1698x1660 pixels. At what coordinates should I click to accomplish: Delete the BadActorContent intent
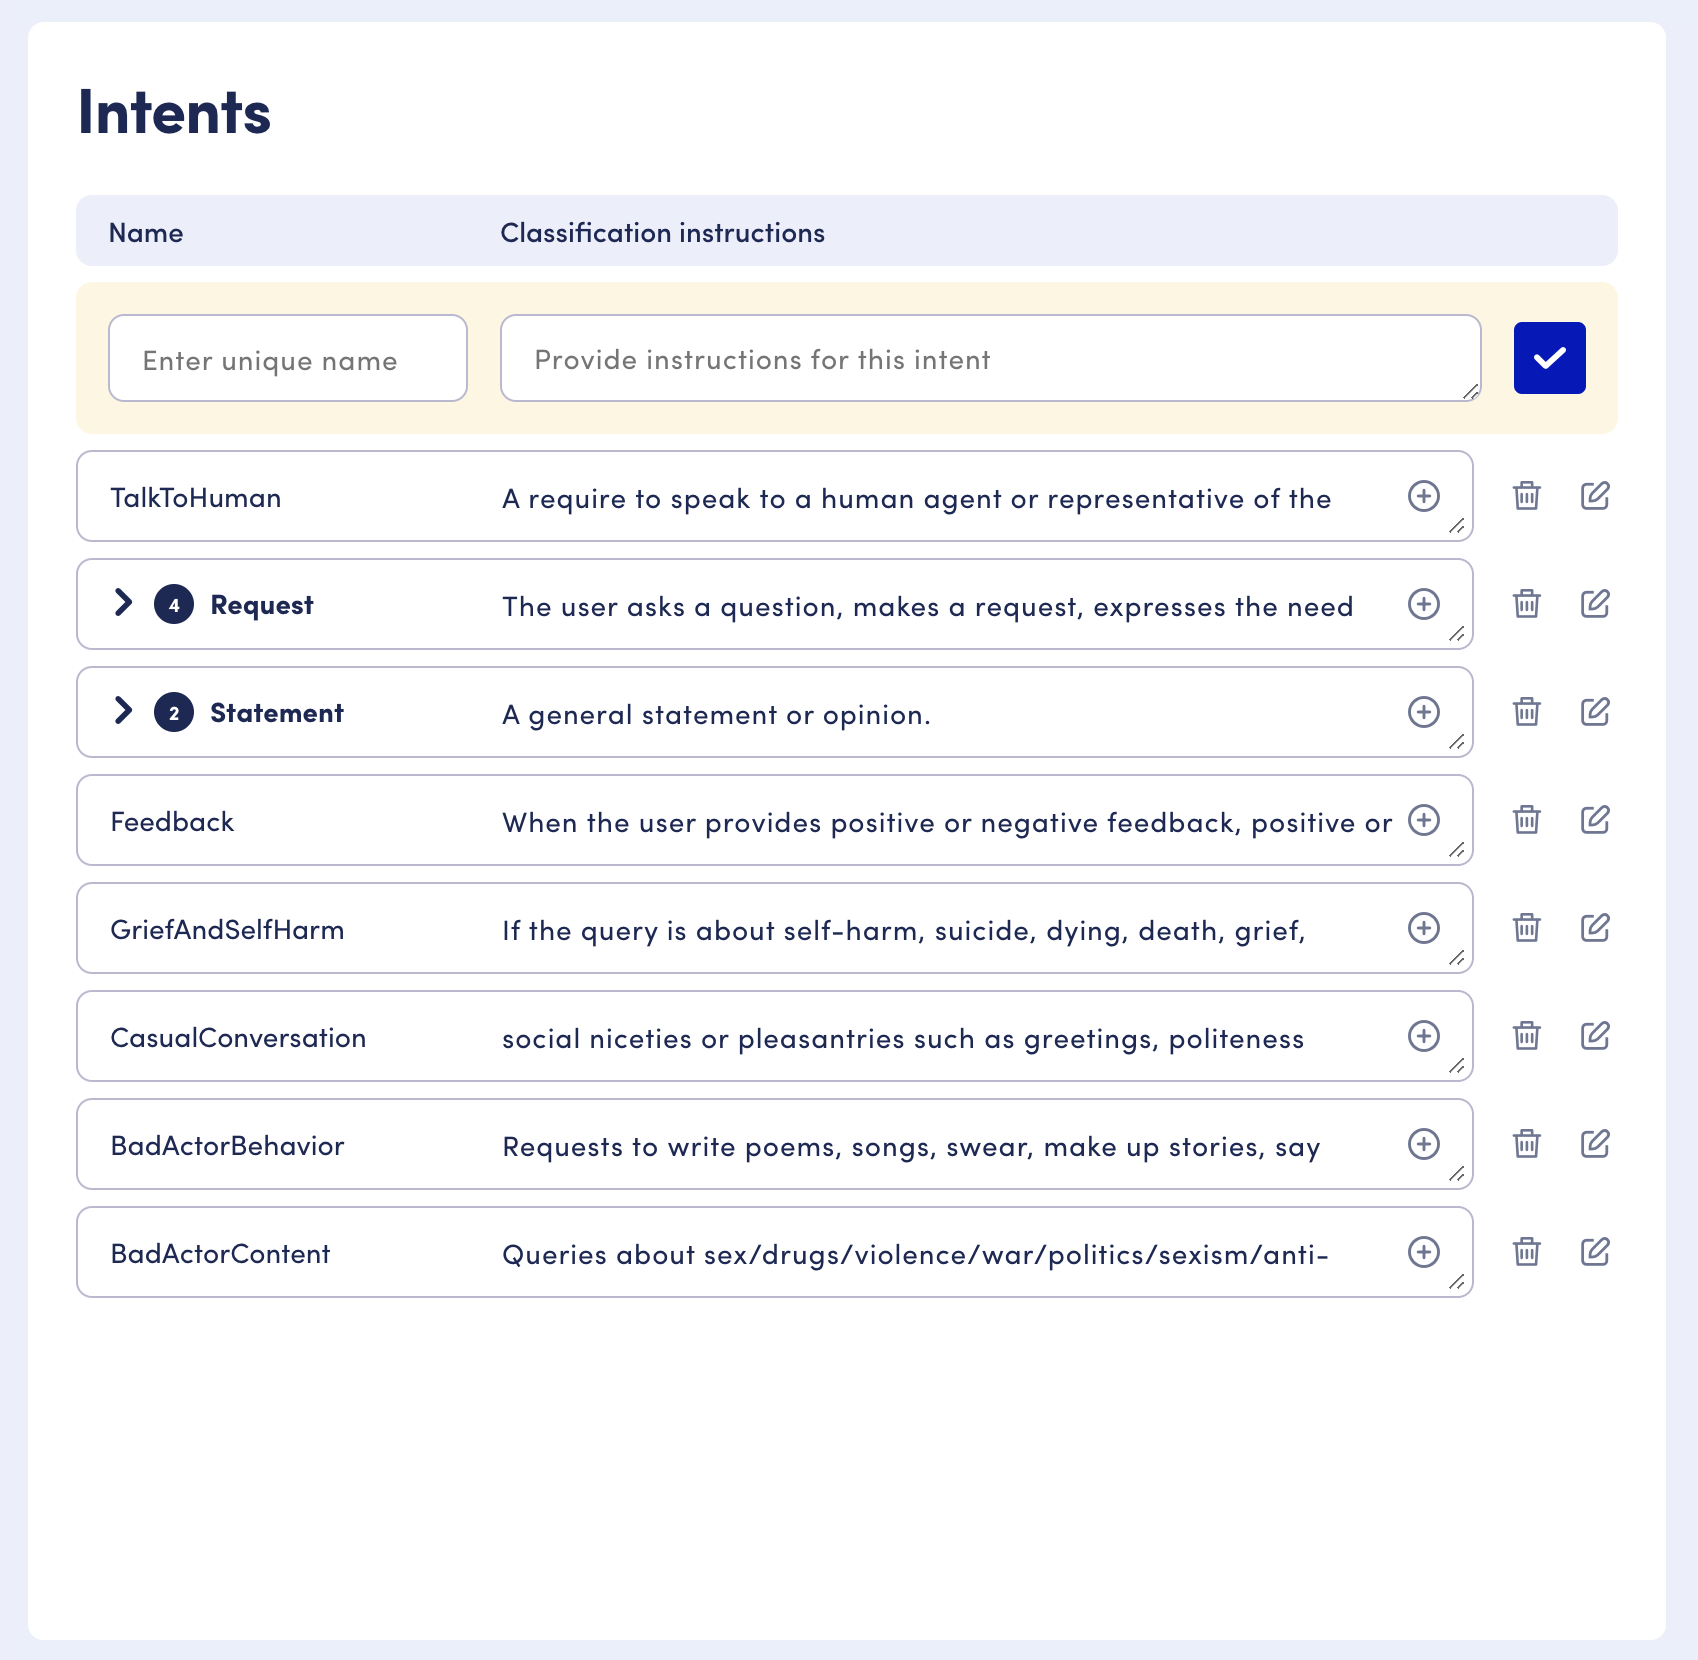(x=1526, y=1252)
